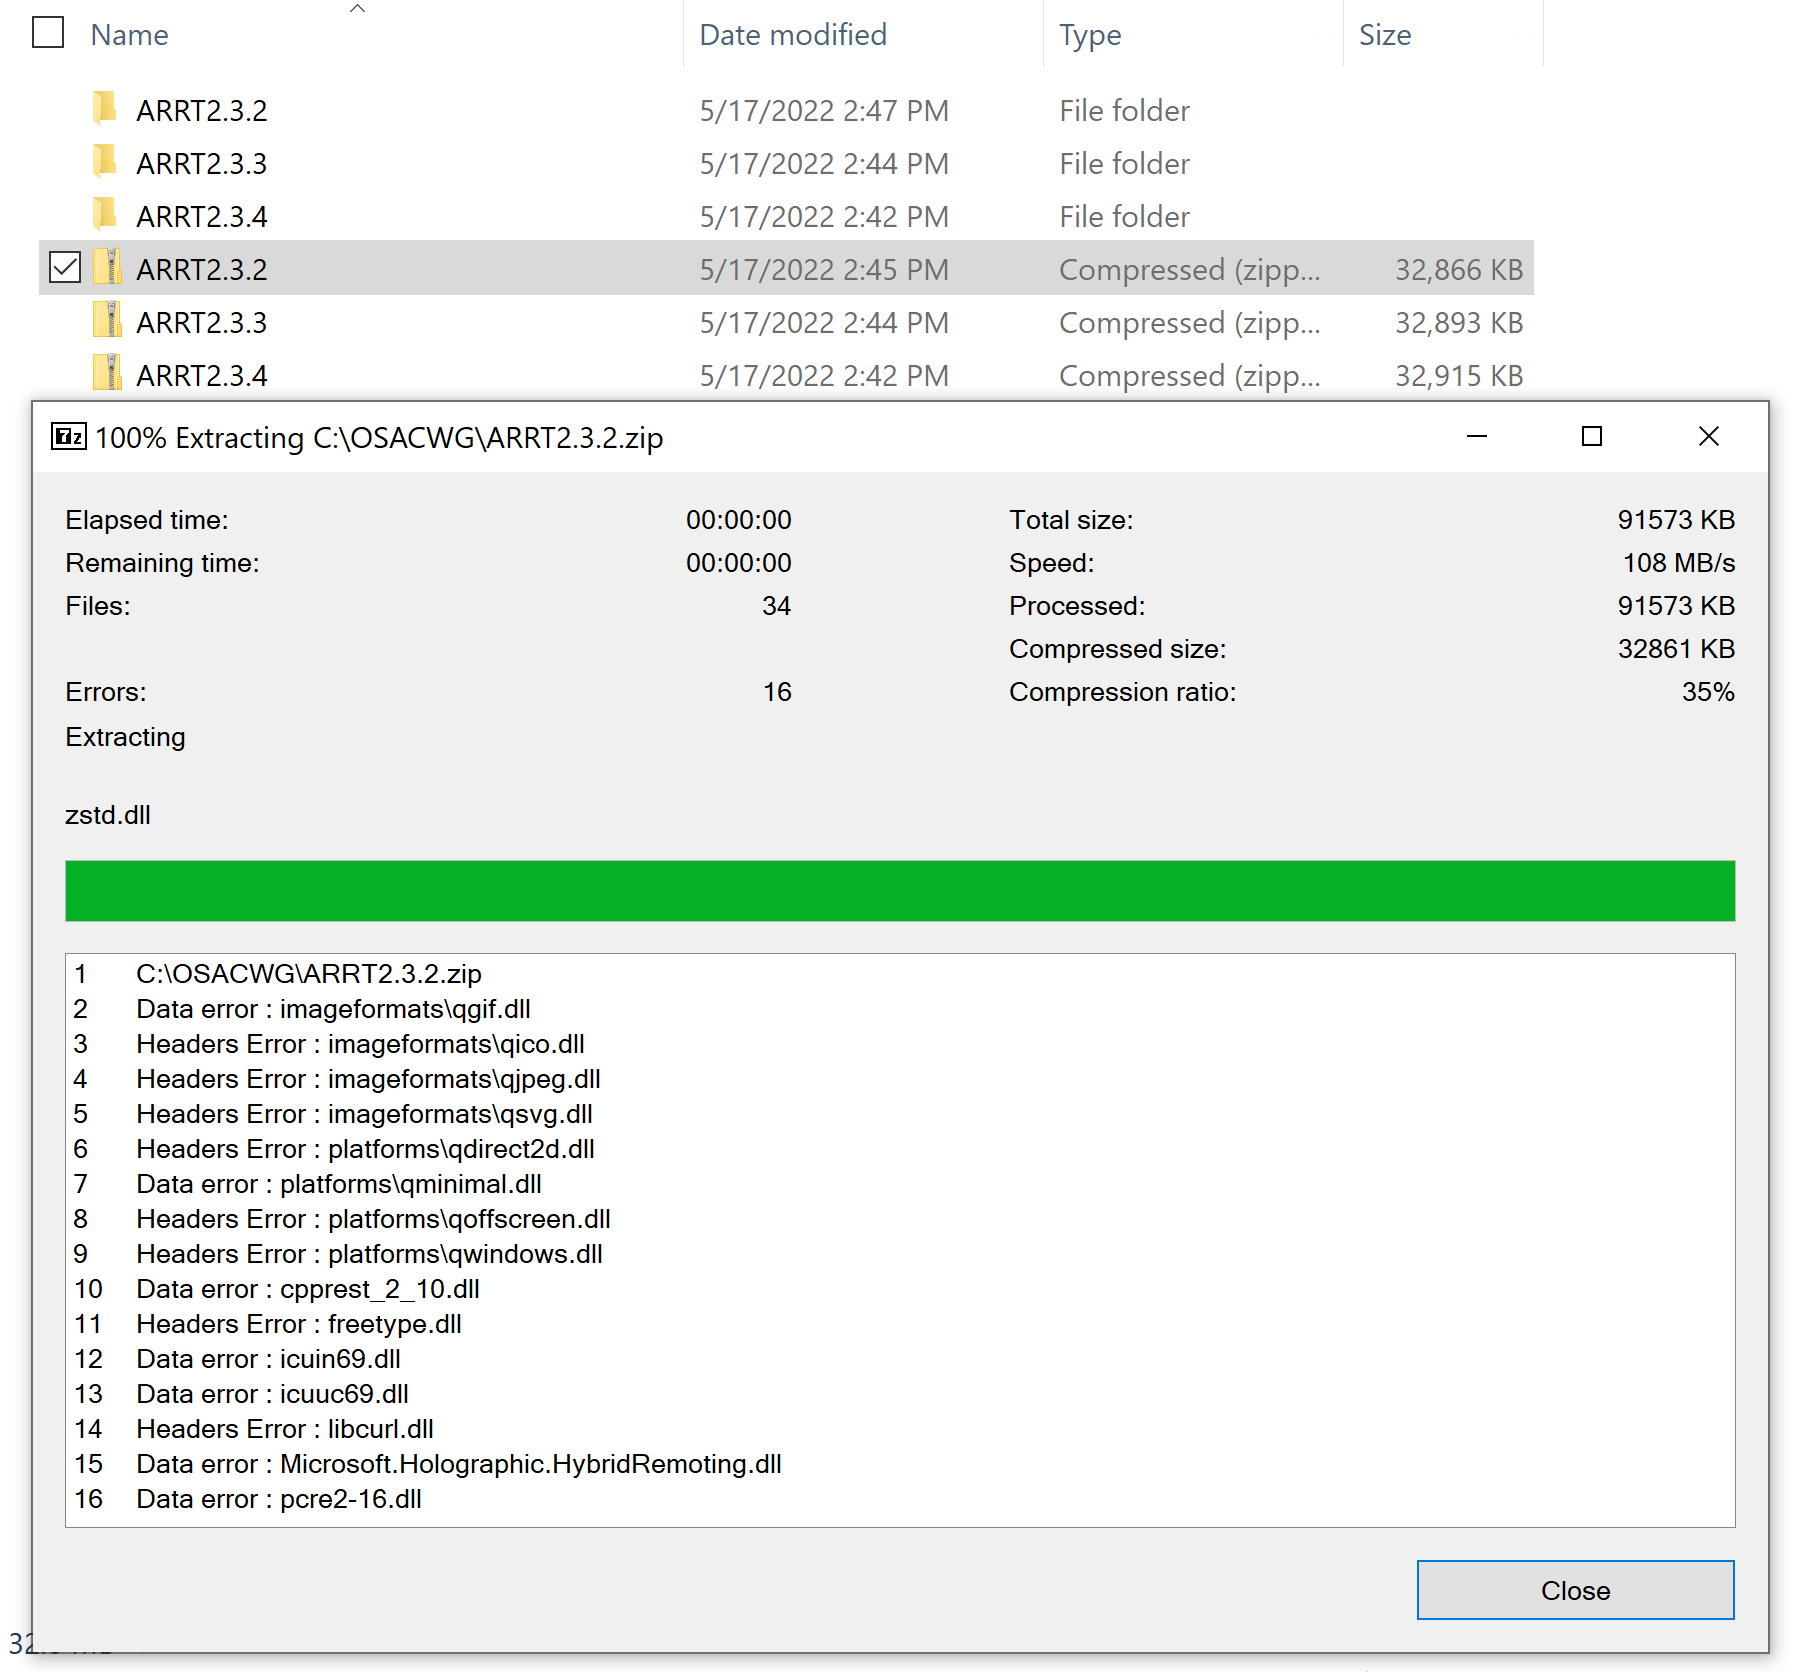
Task: Click the 7-Zip logo in dialog title bar
Action: click(66, 437)
